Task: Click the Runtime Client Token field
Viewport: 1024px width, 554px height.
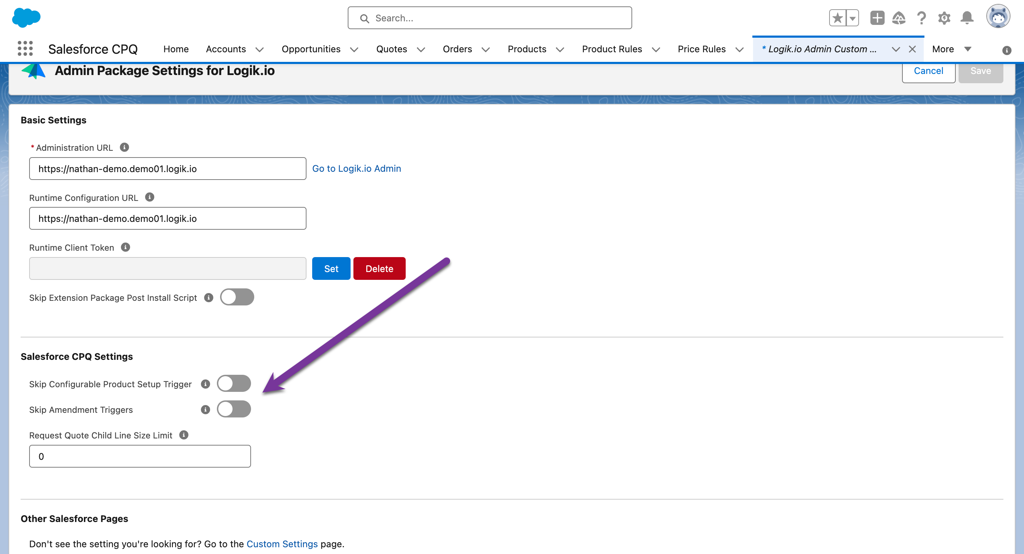Action: pos(168,269)
